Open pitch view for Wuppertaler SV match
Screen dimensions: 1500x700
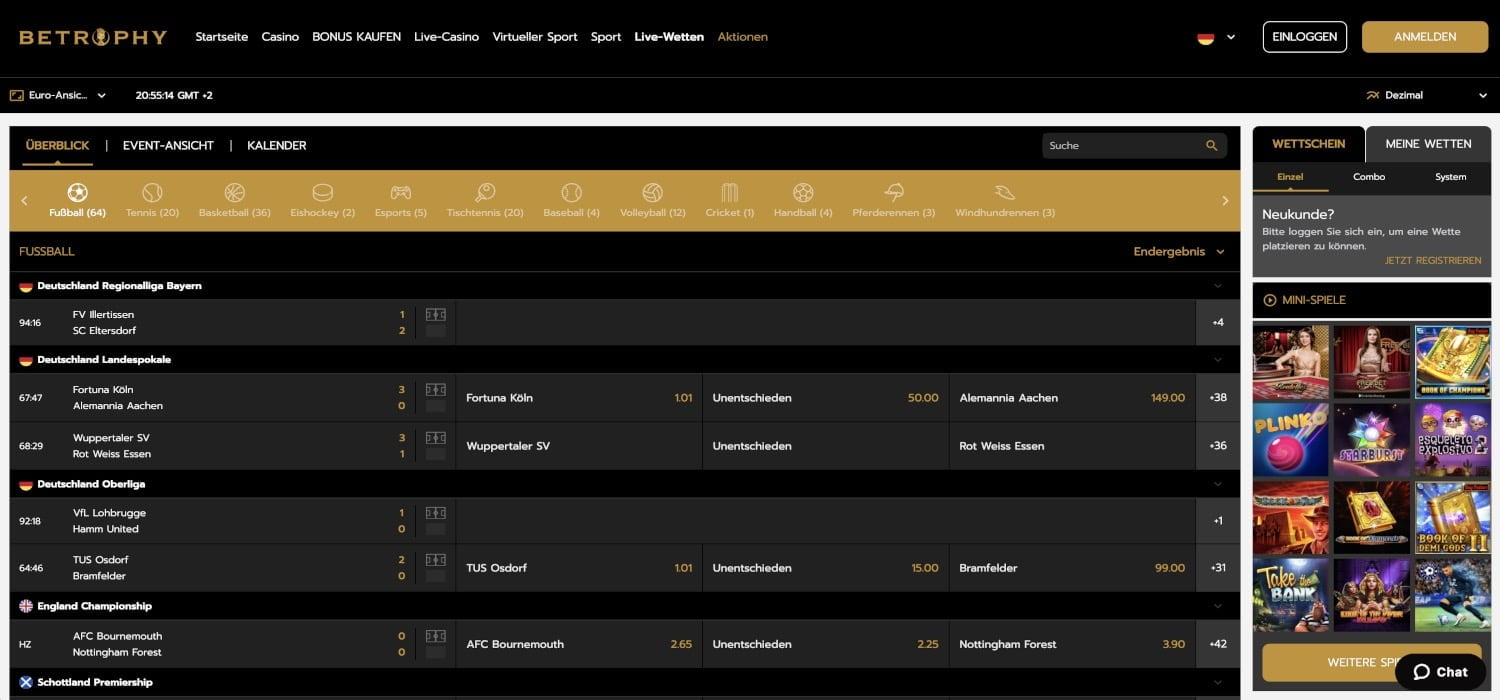click(x=435, y=437)
